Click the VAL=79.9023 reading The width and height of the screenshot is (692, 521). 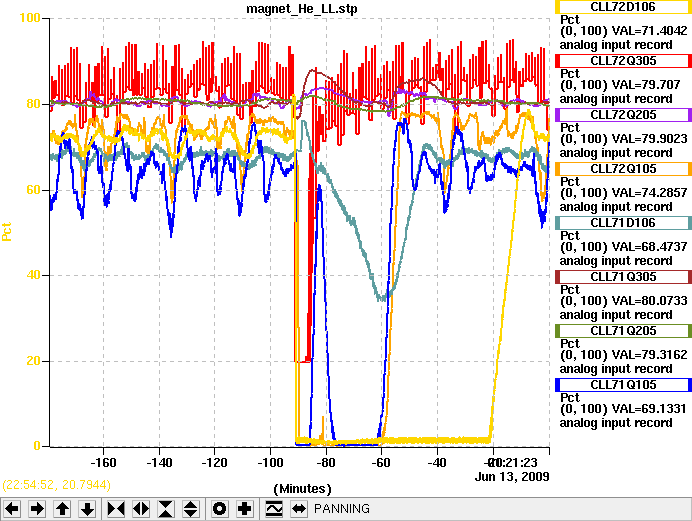pyautogui.click(x=649, y=139)
